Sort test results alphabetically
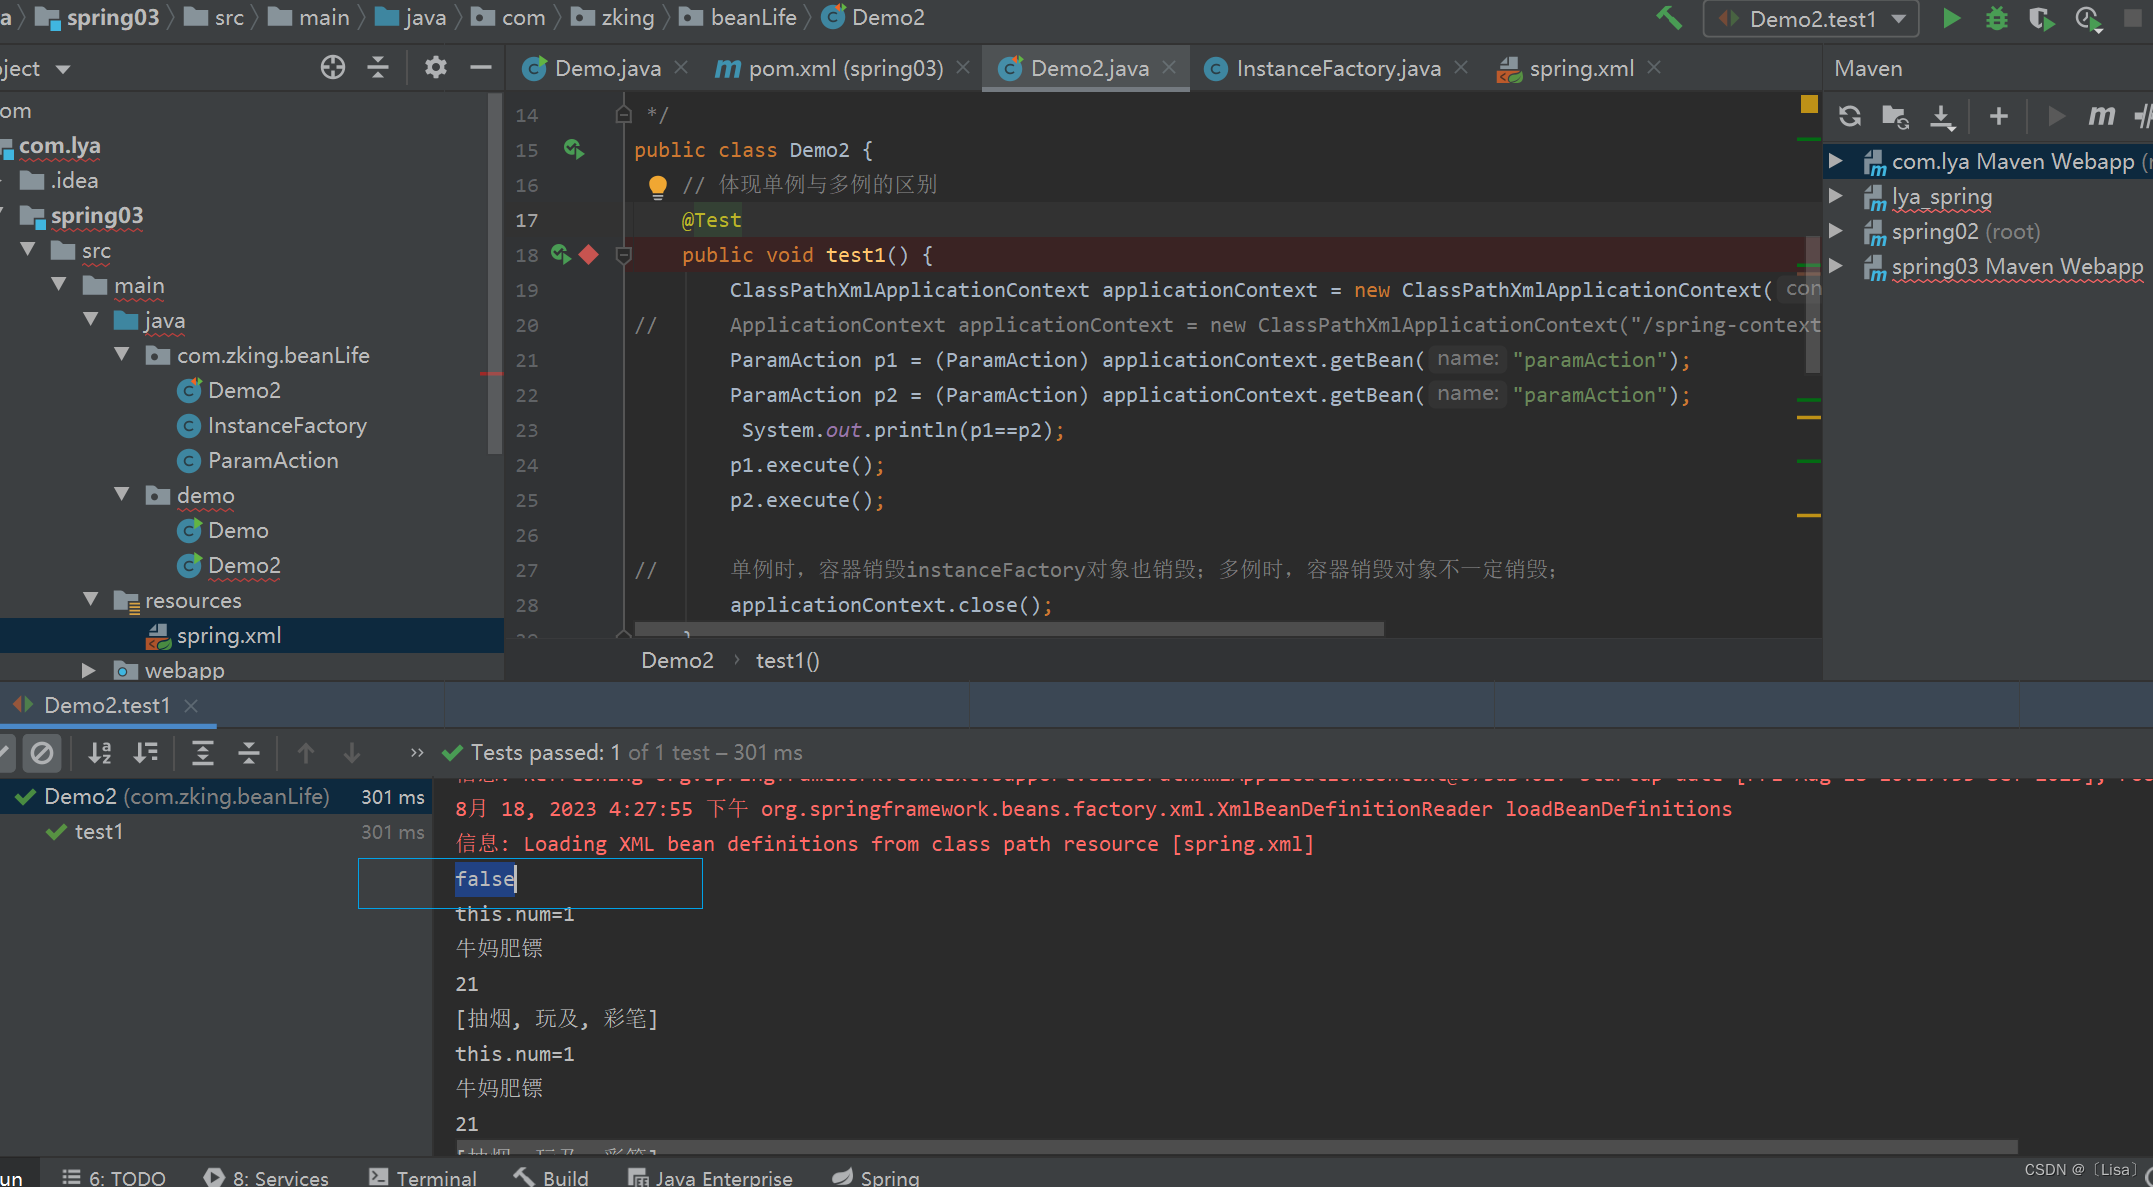 coord(100,753)
